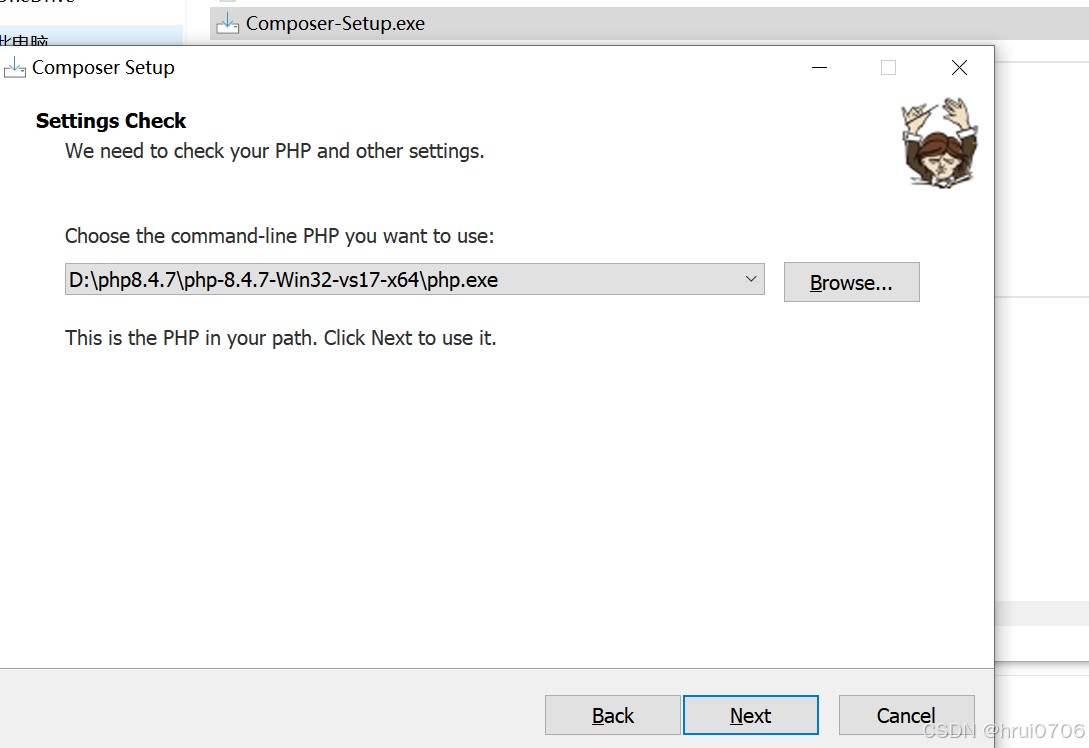
Task: Click the Composer conductor mascot logo
Action: [939, 142]
